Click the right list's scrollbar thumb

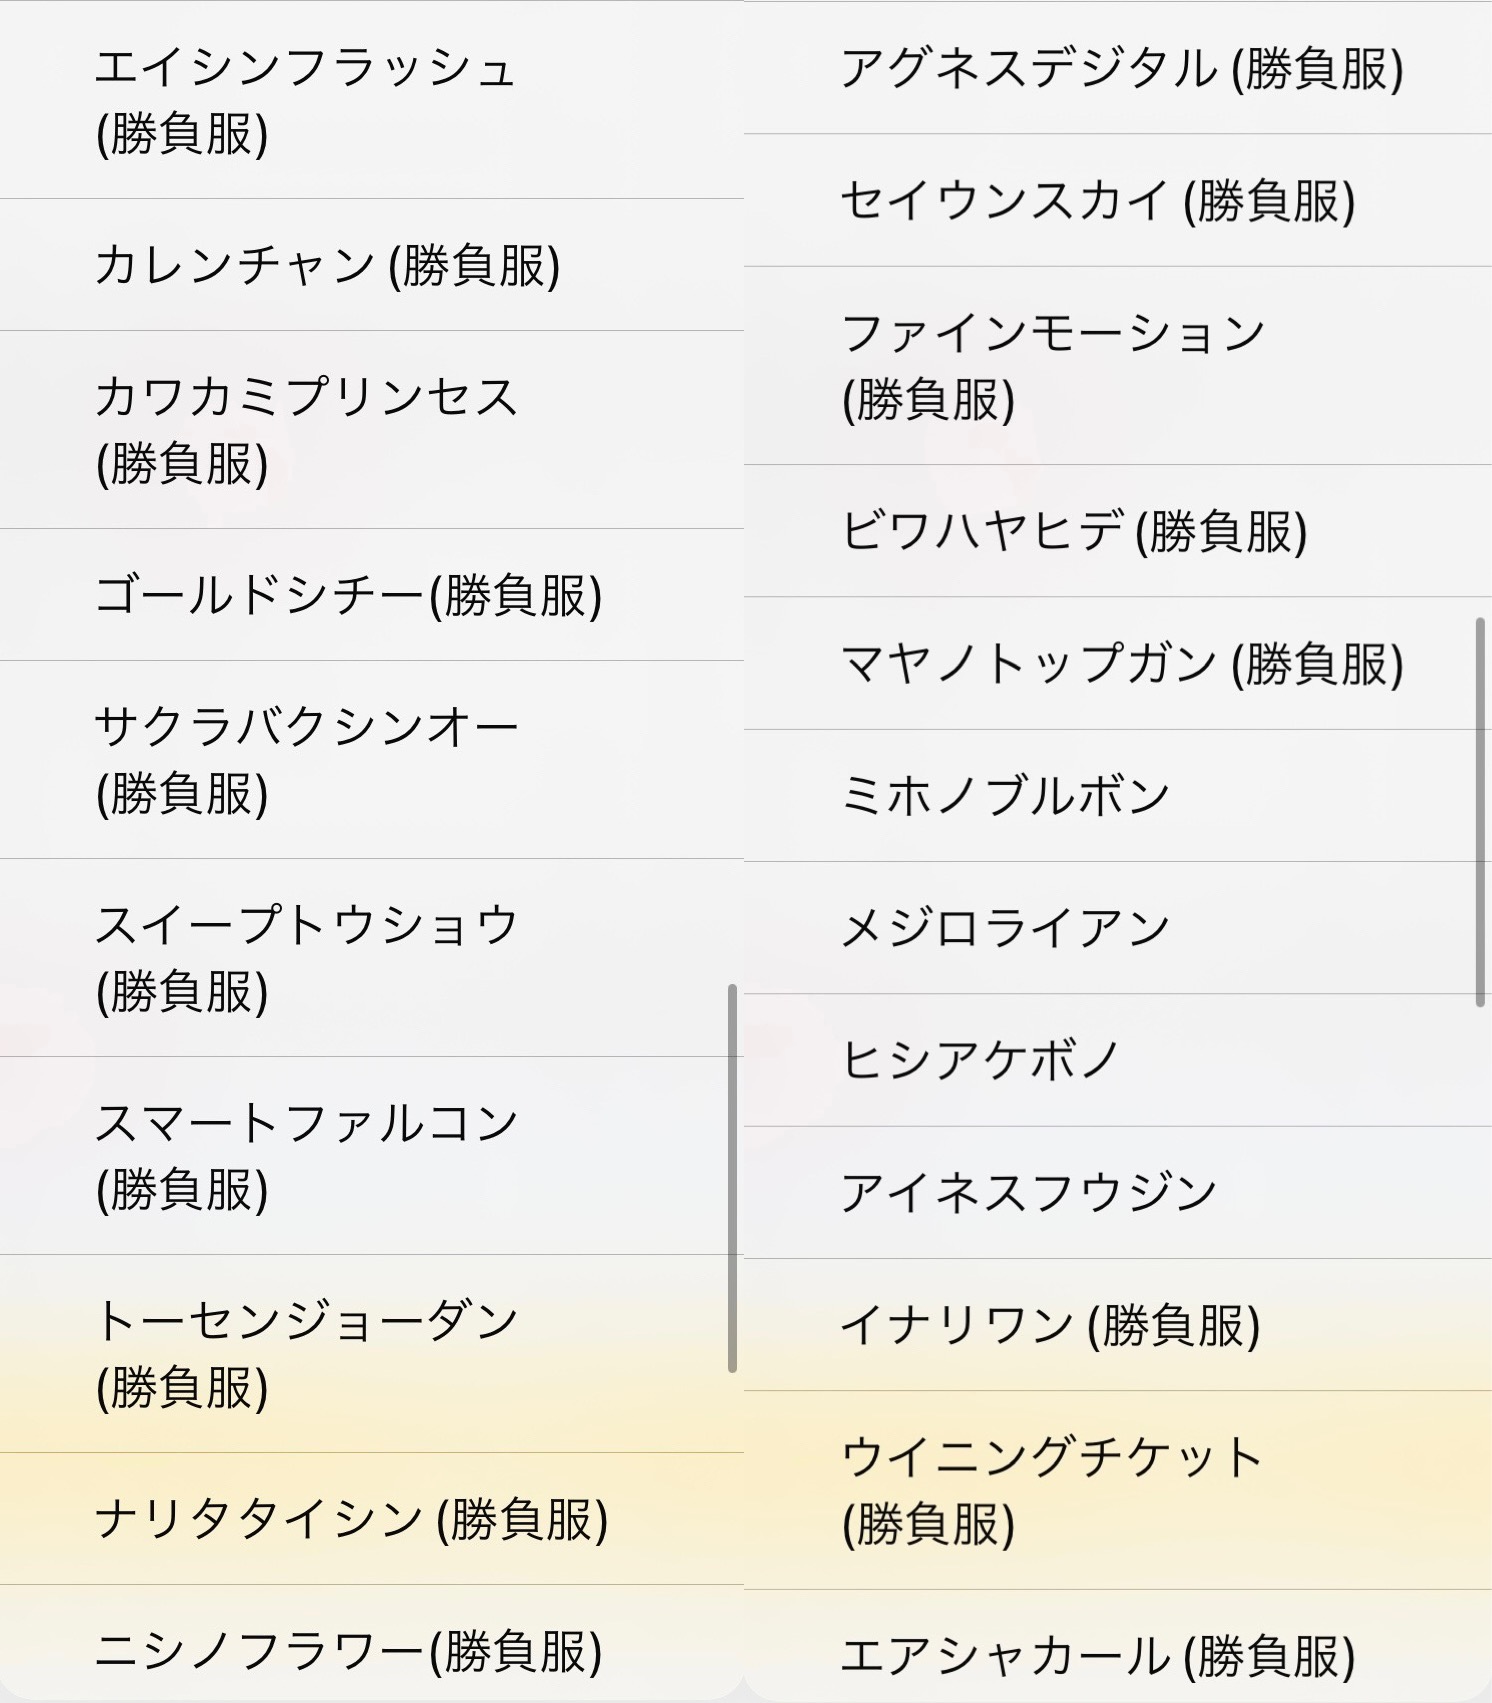click(1480, 812)
